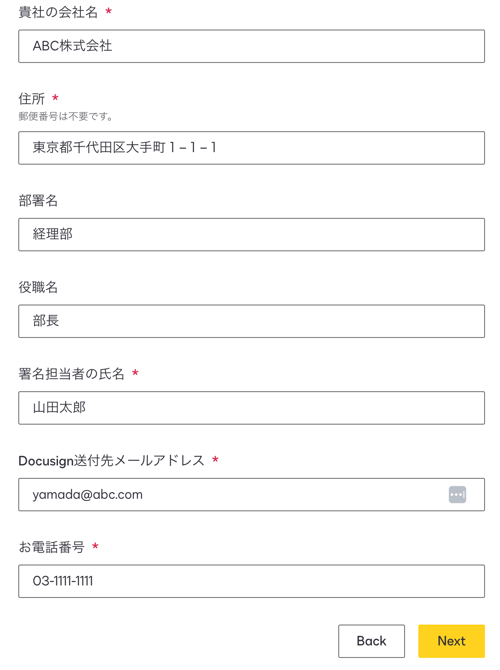The width and height of the screenshot is (500, 670).
Task: Click the hint text 郵便番号は不要です。
Action: (x=66, y=116)
